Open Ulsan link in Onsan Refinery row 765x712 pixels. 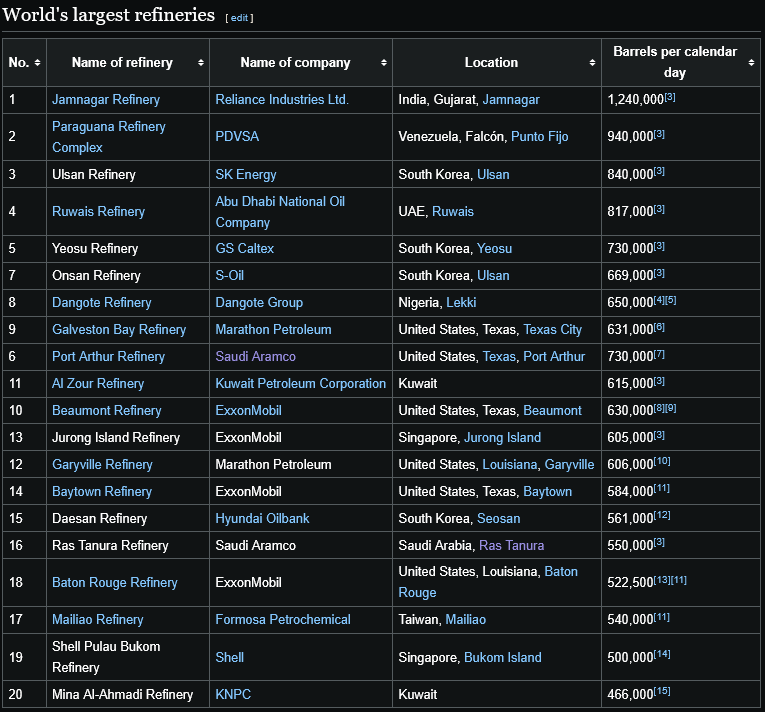(493, 275)
